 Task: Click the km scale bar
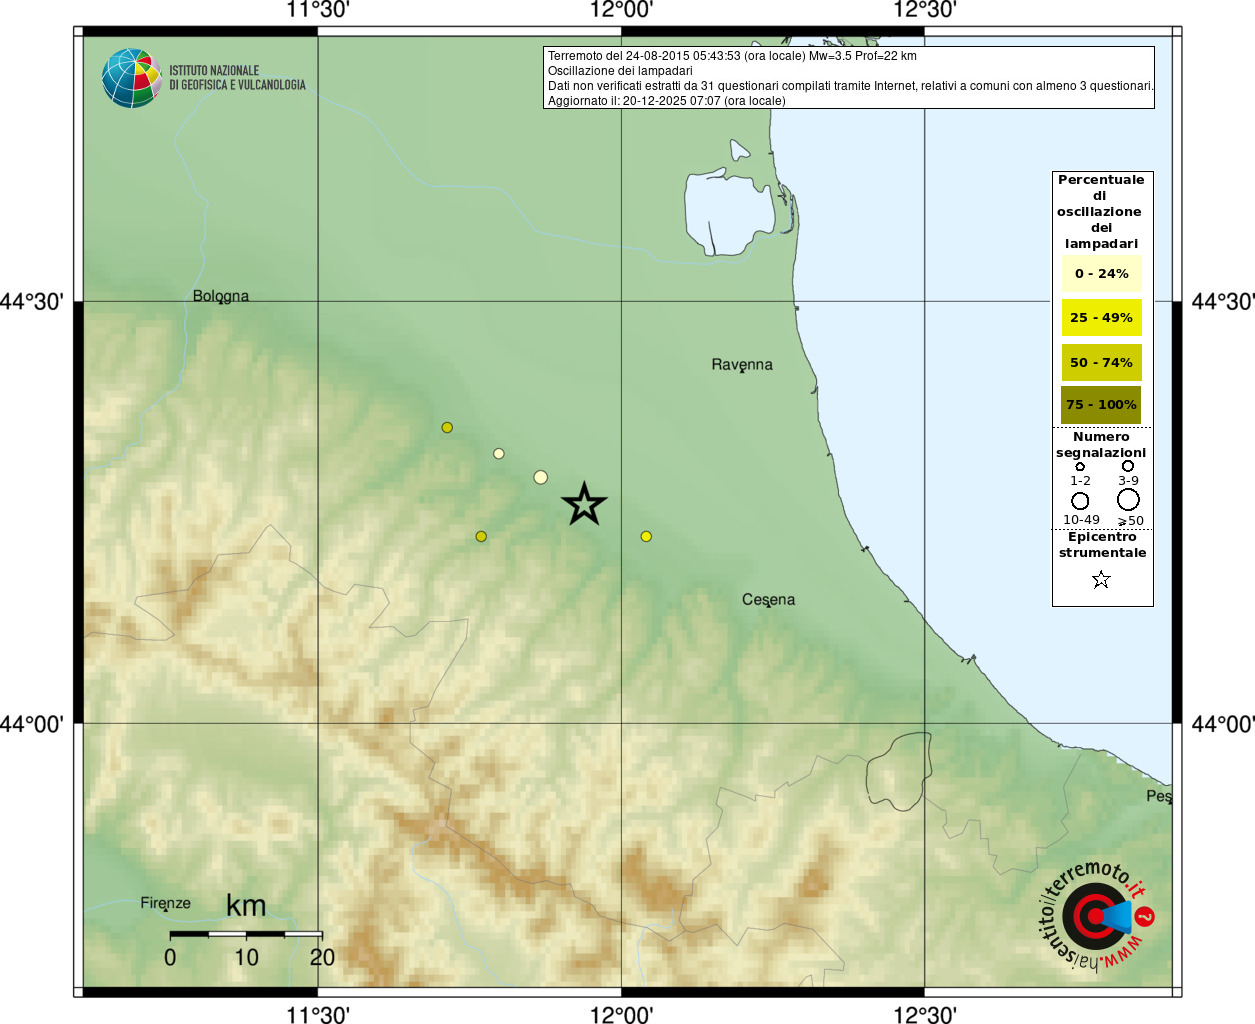tap(246, 934)
